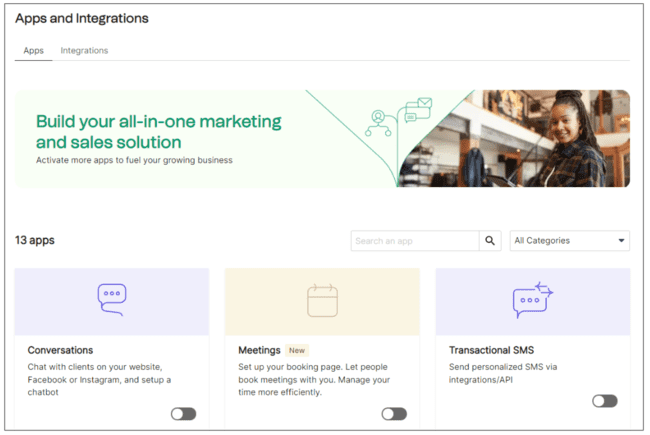
Task: Turn on the Meetings app switch
Action: coord(394,413)
